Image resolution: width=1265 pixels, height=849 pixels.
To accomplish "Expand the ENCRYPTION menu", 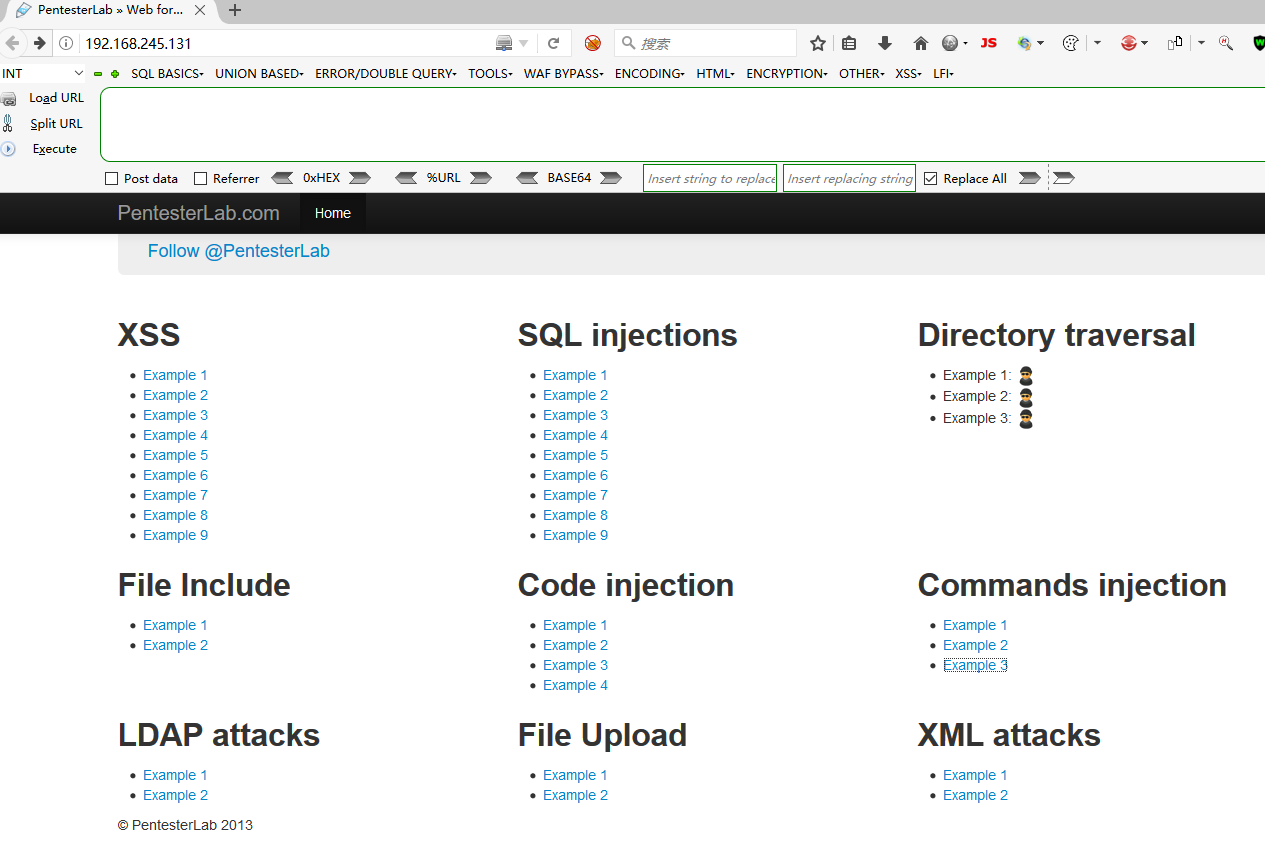I will [x=787, y=74].
